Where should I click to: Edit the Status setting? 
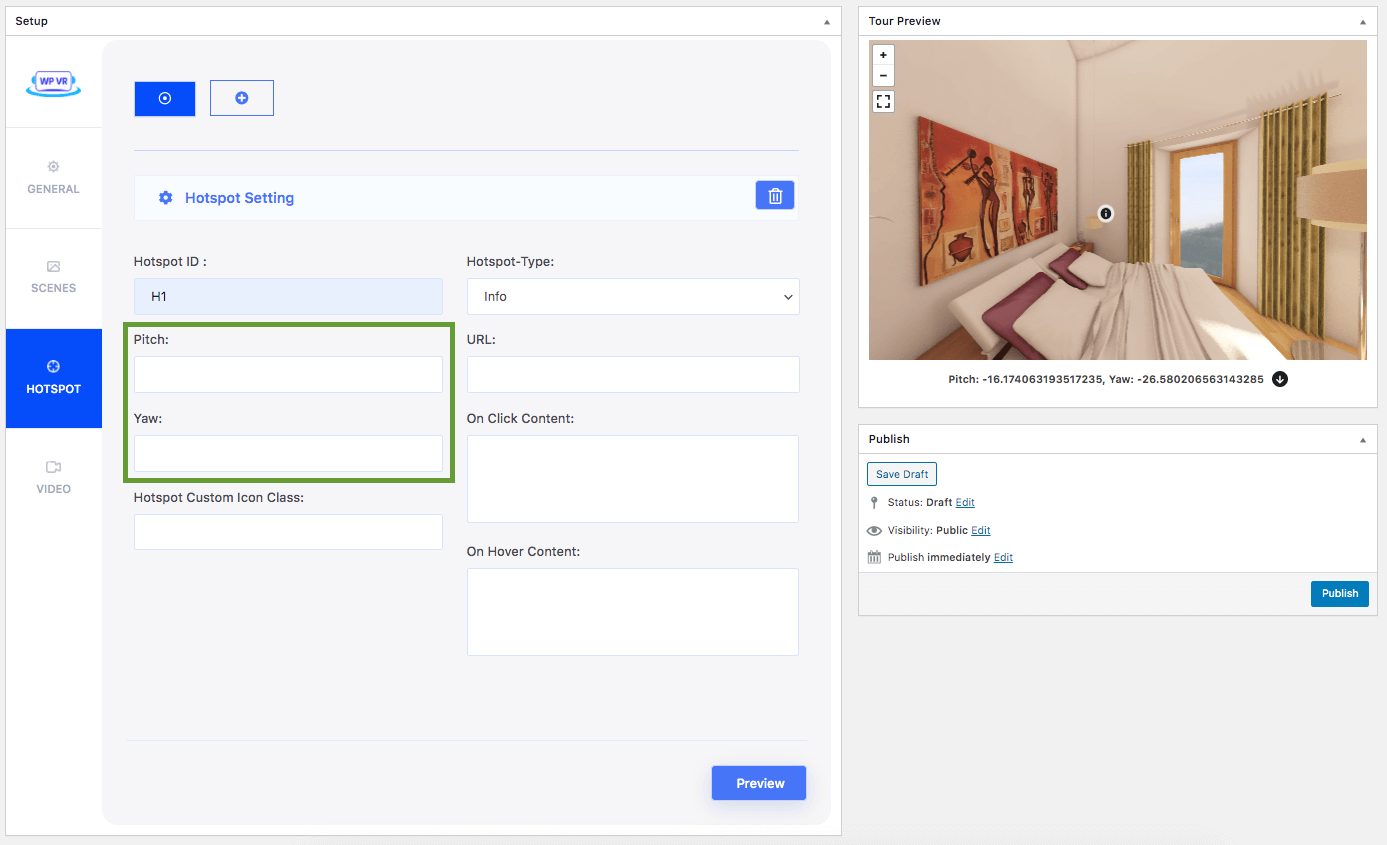tap(965, 503)
